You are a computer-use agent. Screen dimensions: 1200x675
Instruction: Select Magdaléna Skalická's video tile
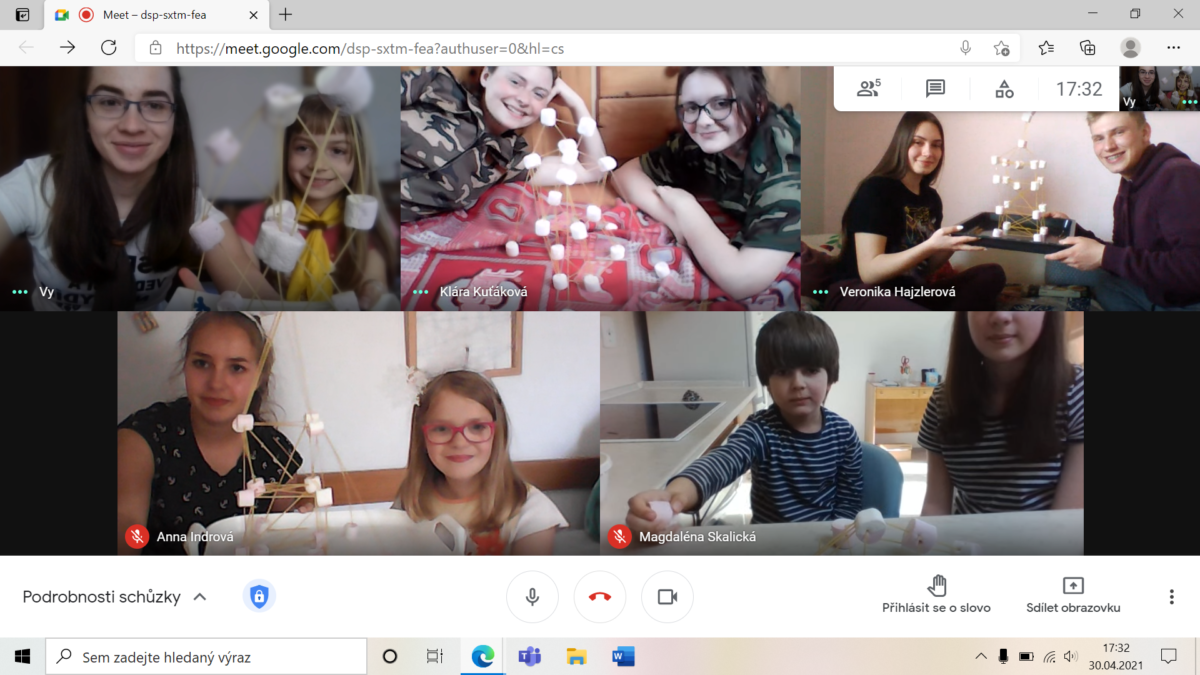click(x=842, y=433)
